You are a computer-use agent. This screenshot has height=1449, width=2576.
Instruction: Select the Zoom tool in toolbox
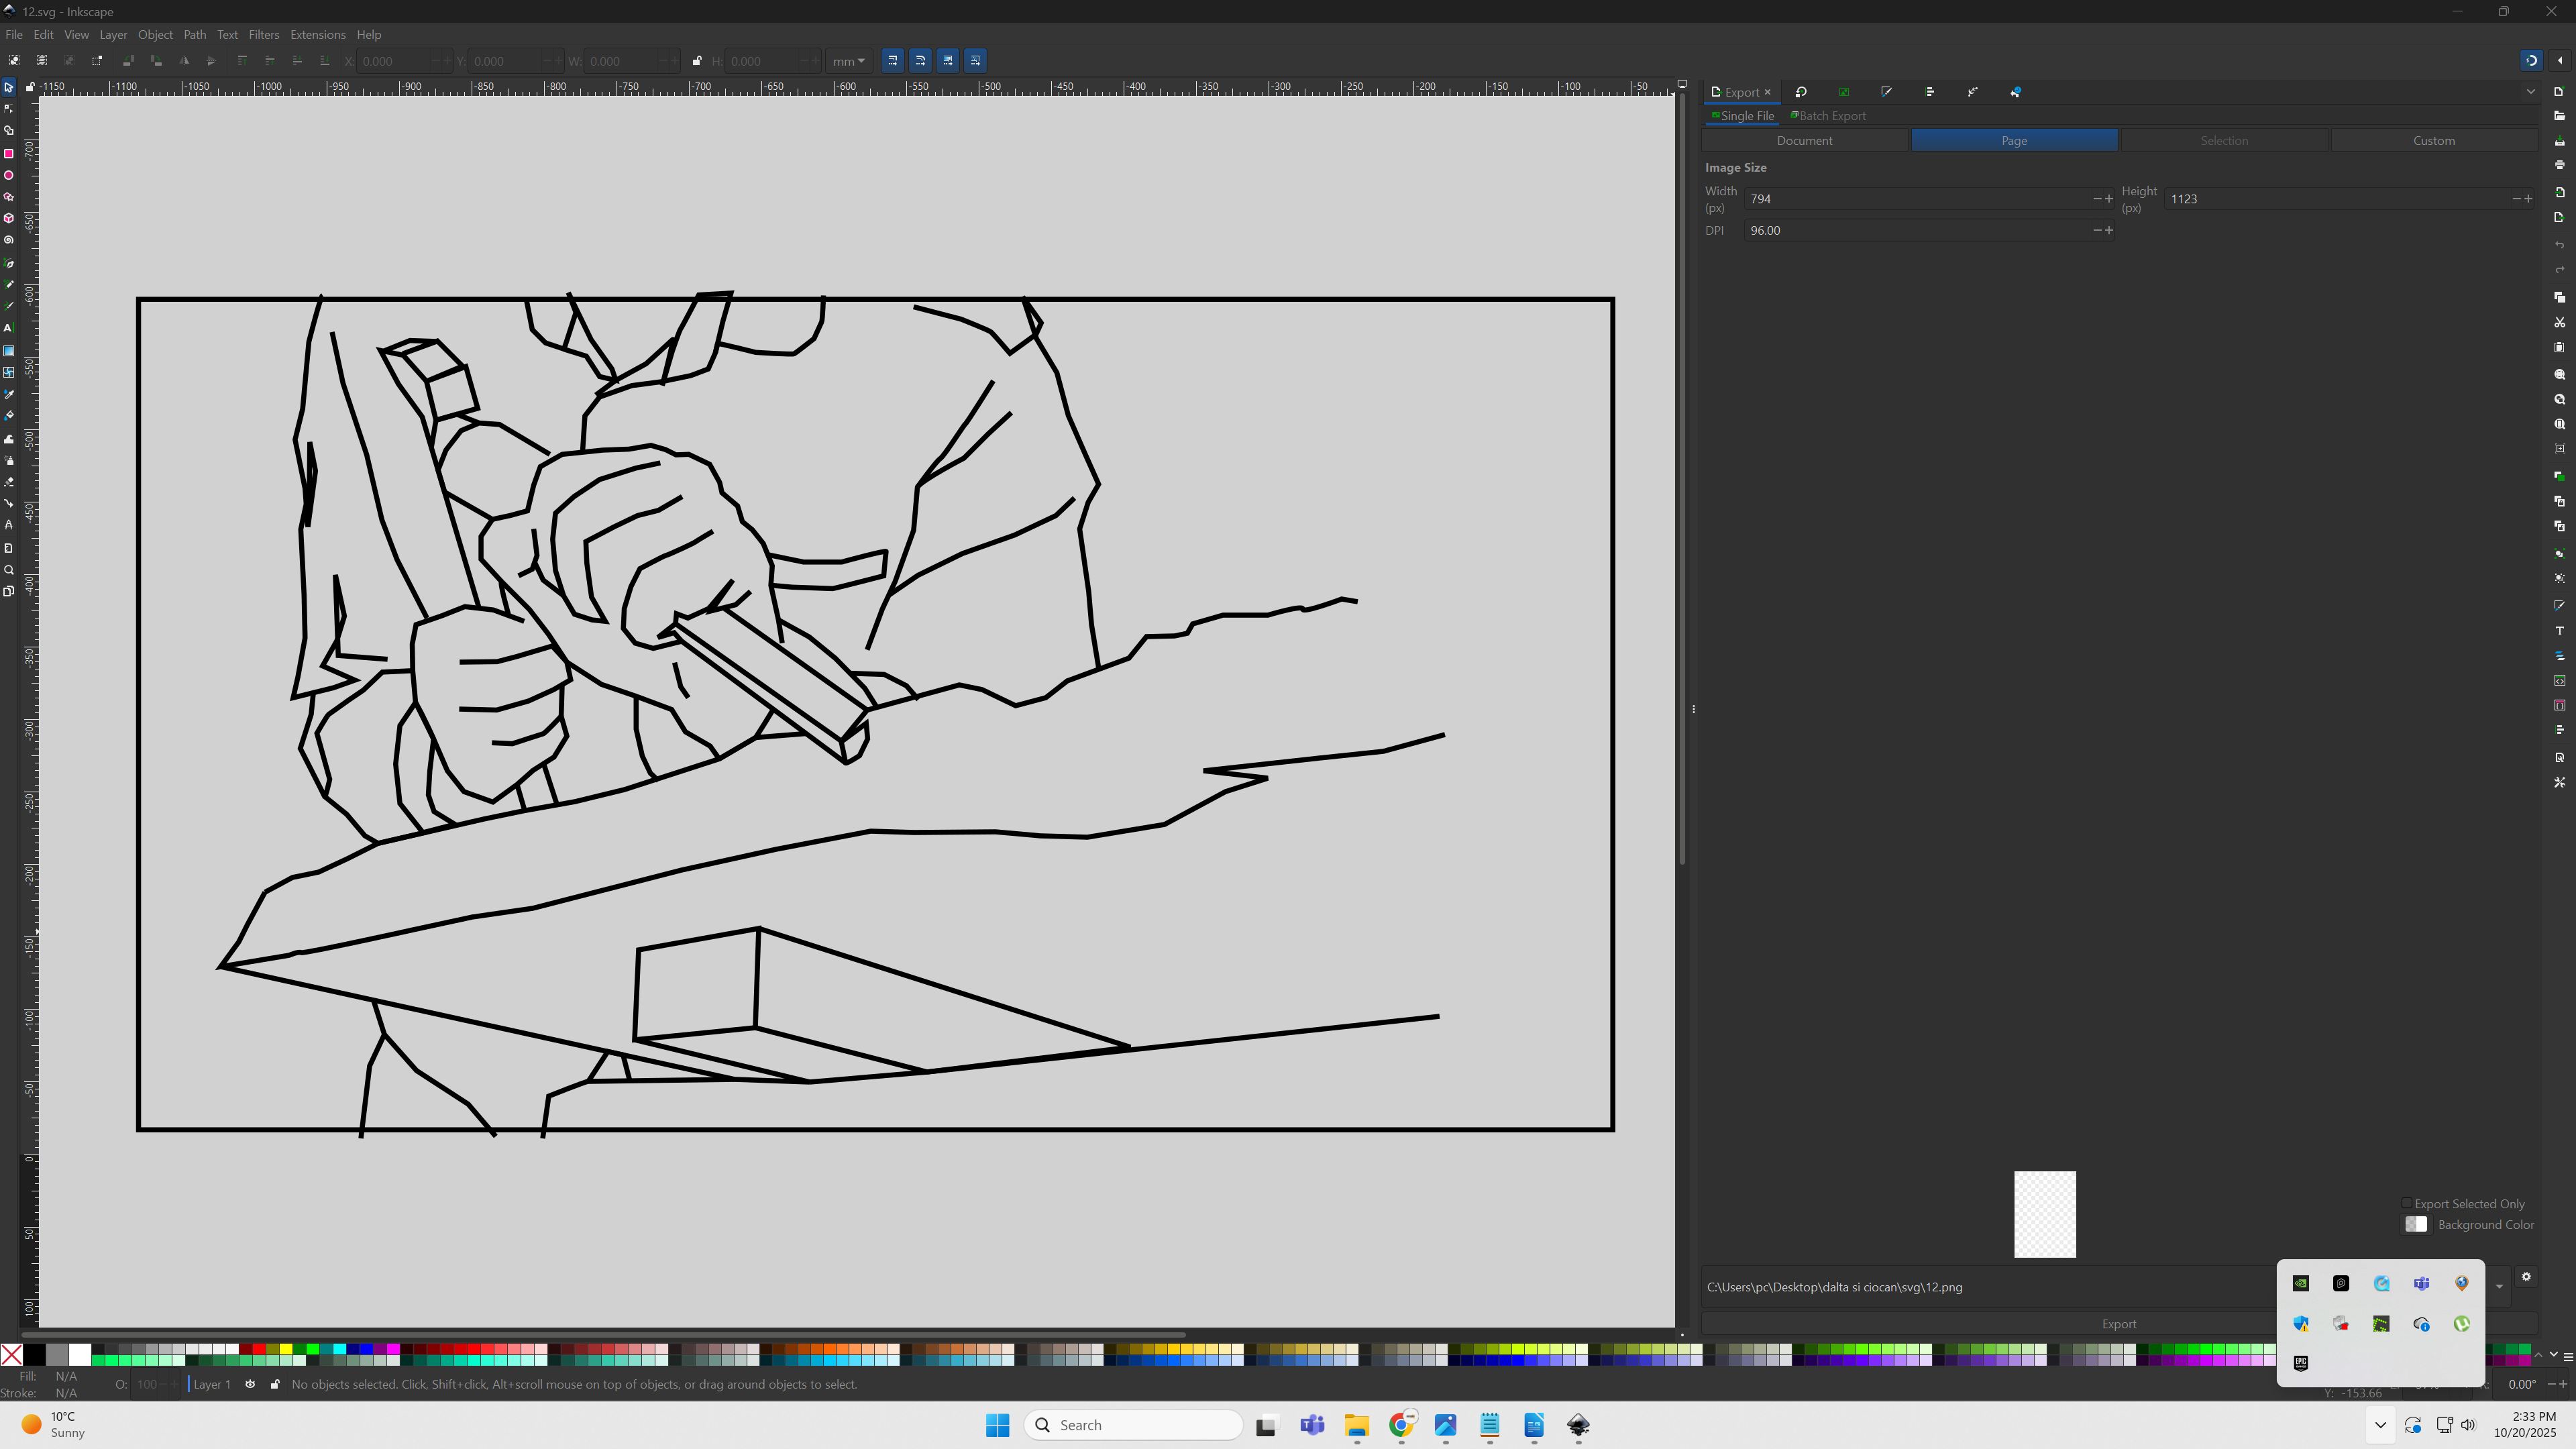pyautogui.click(x=9, y=570)
